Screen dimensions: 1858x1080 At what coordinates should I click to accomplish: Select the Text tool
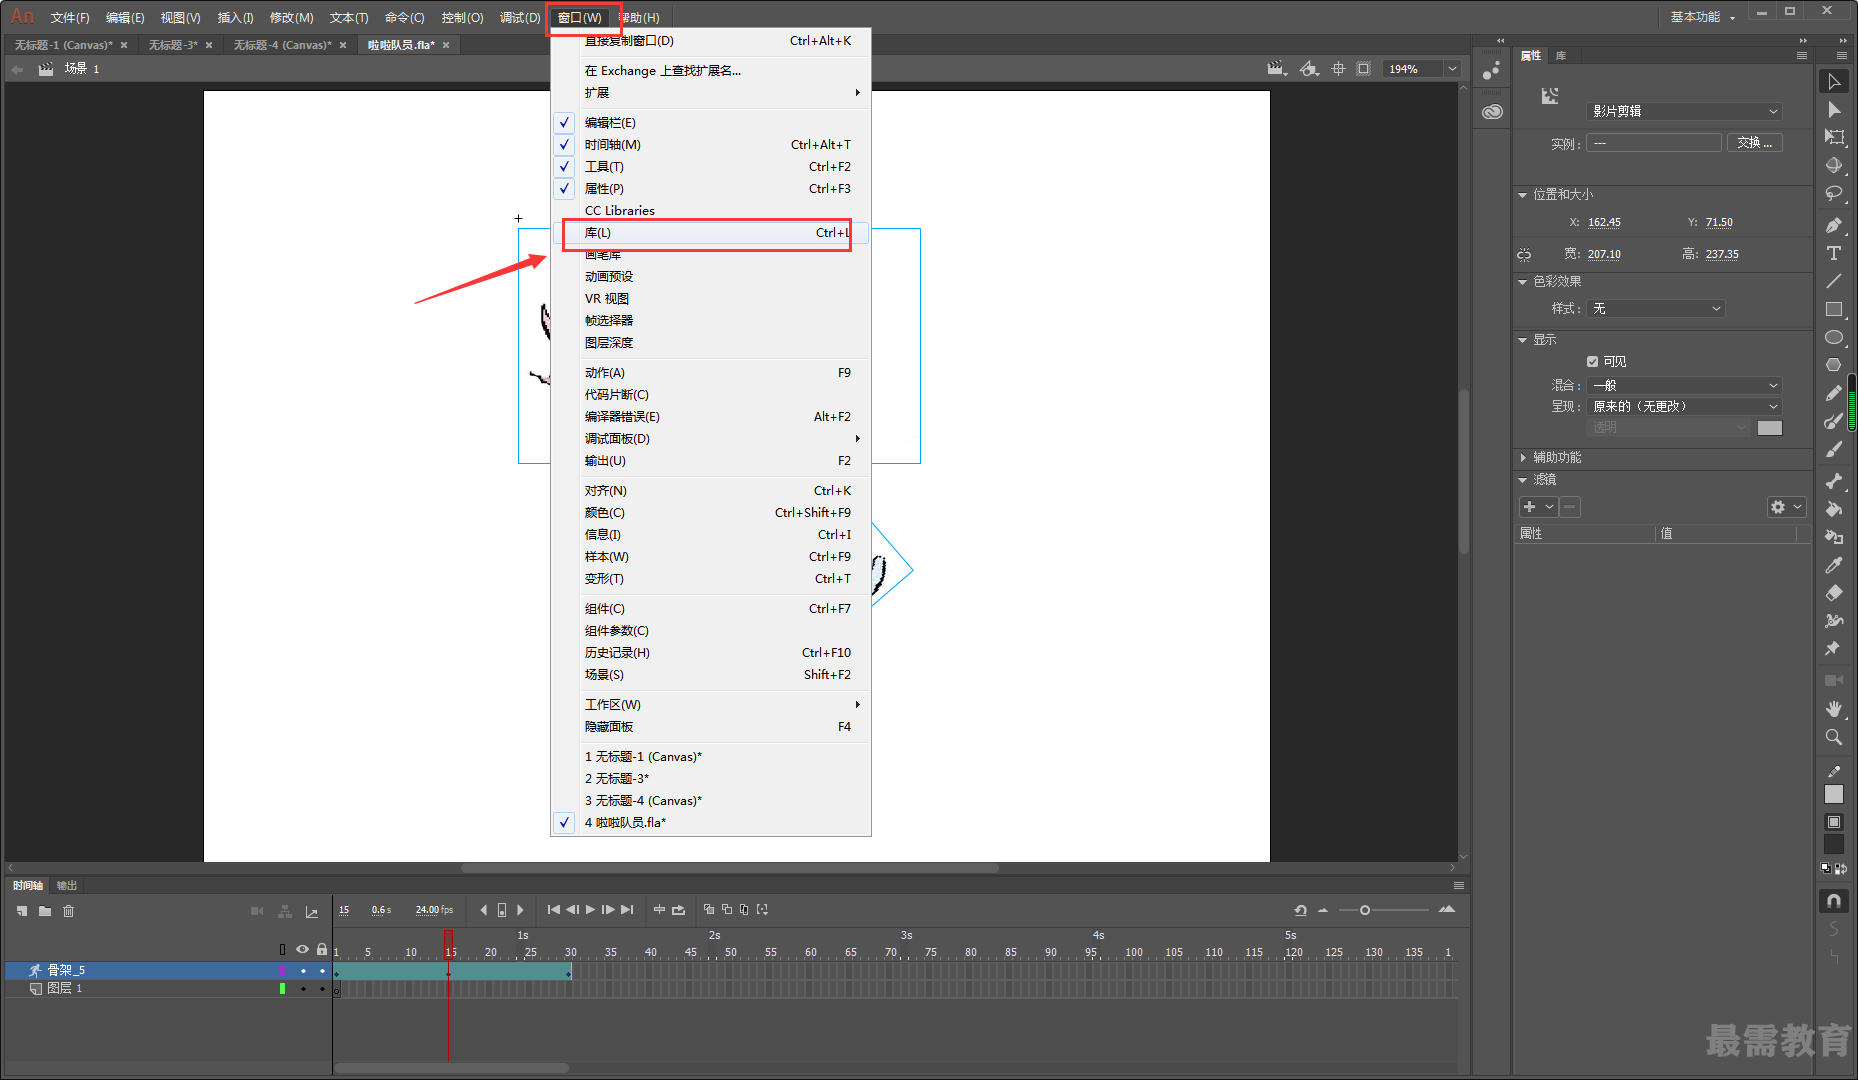[x=1834, y=254]
